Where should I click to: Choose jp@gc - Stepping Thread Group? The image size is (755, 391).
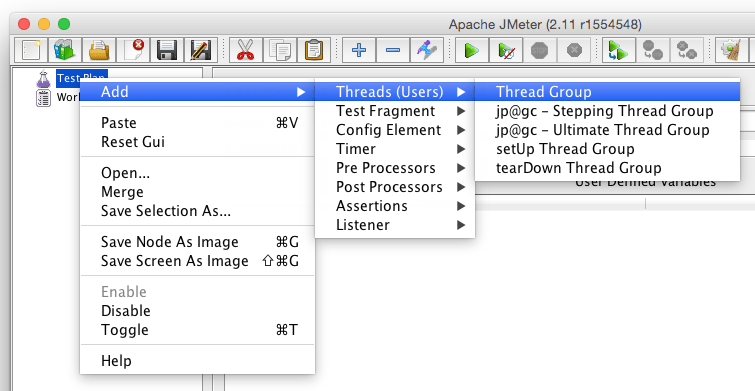click(x=607, y=111)
